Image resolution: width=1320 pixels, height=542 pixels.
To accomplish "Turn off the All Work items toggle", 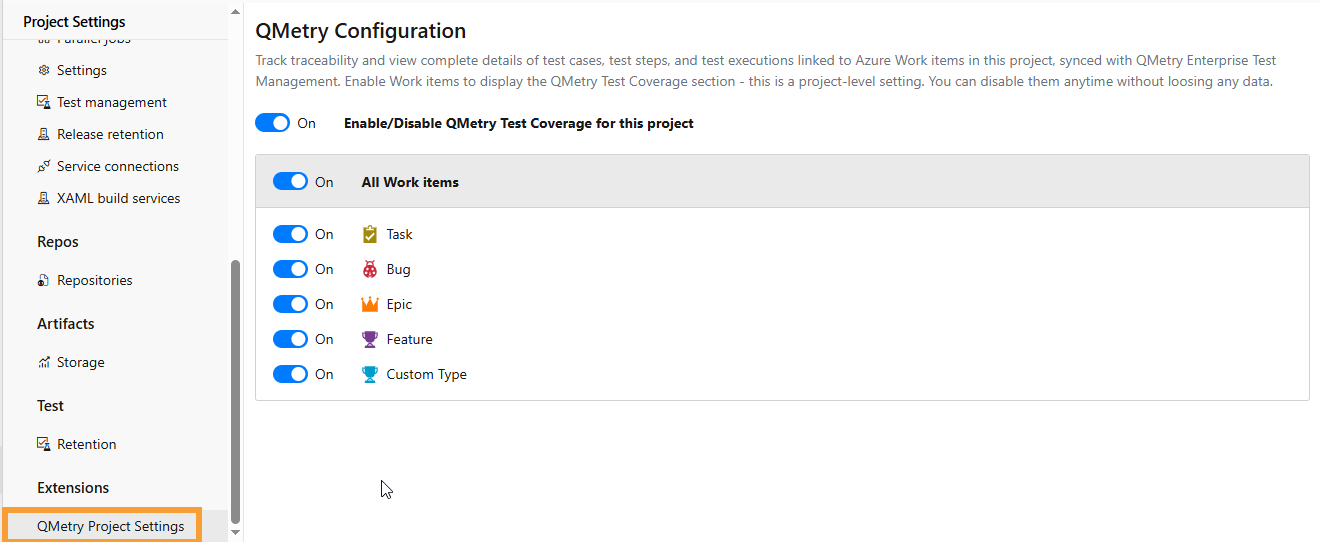I will point(290,182).
